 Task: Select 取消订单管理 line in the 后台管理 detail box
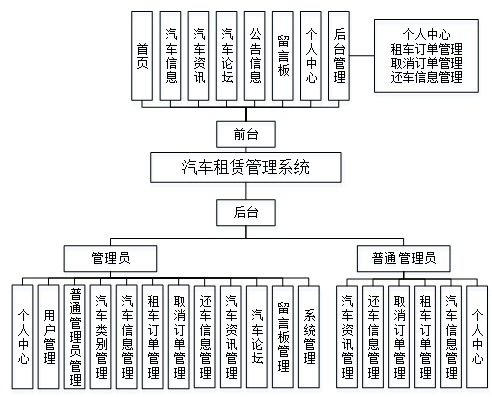(426, 63)
